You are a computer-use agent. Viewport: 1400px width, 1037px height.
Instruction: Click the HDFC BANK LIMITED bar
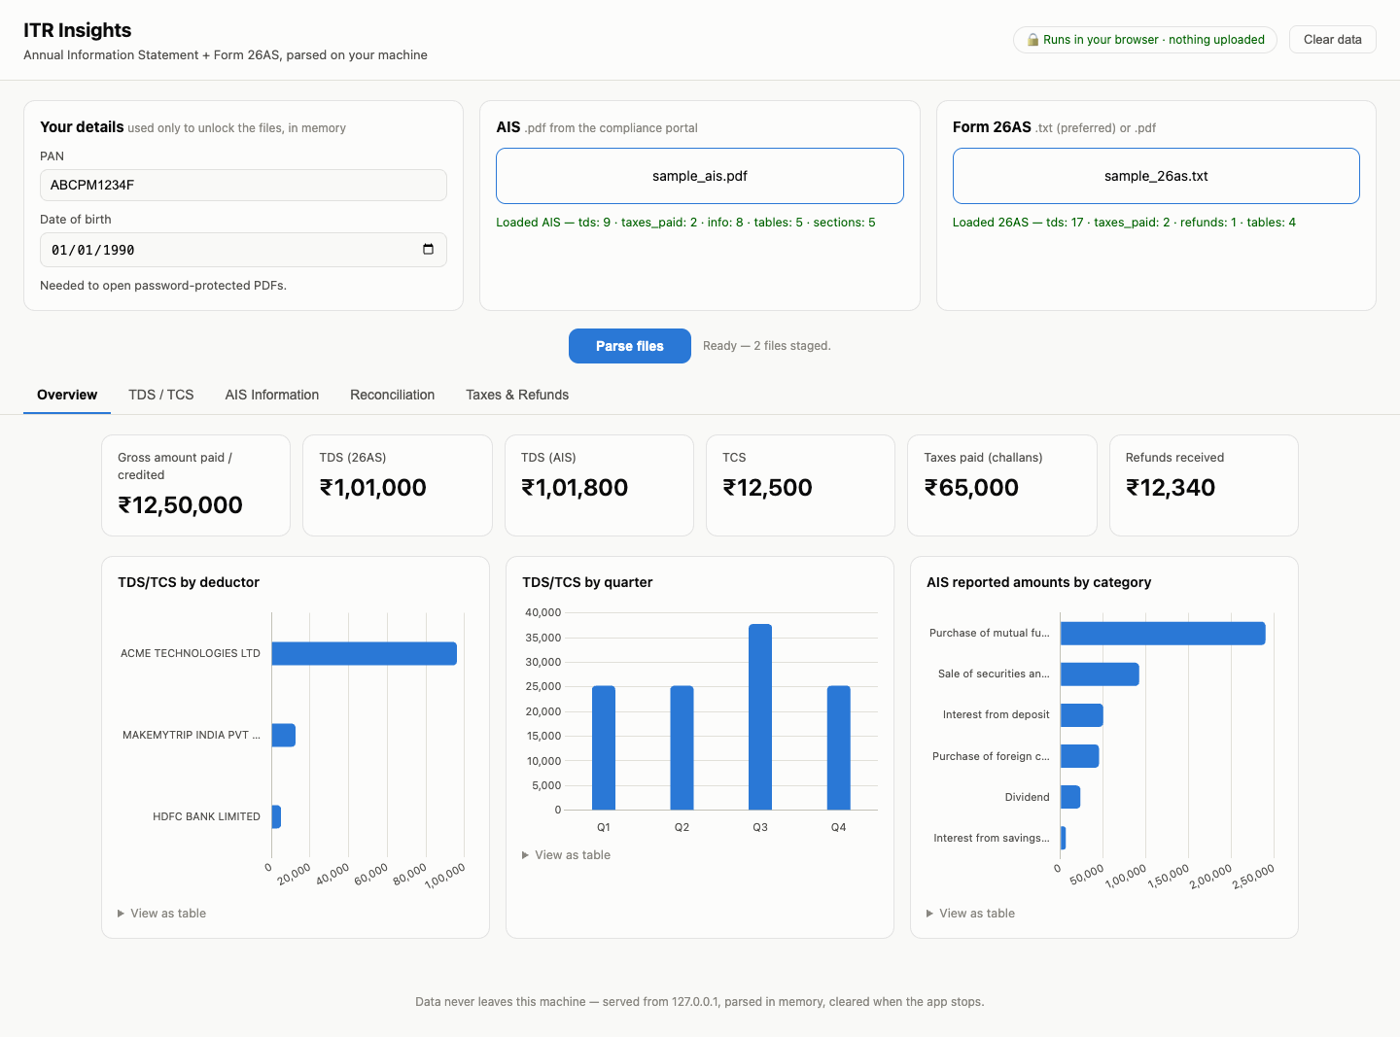[x=276, y=817]
